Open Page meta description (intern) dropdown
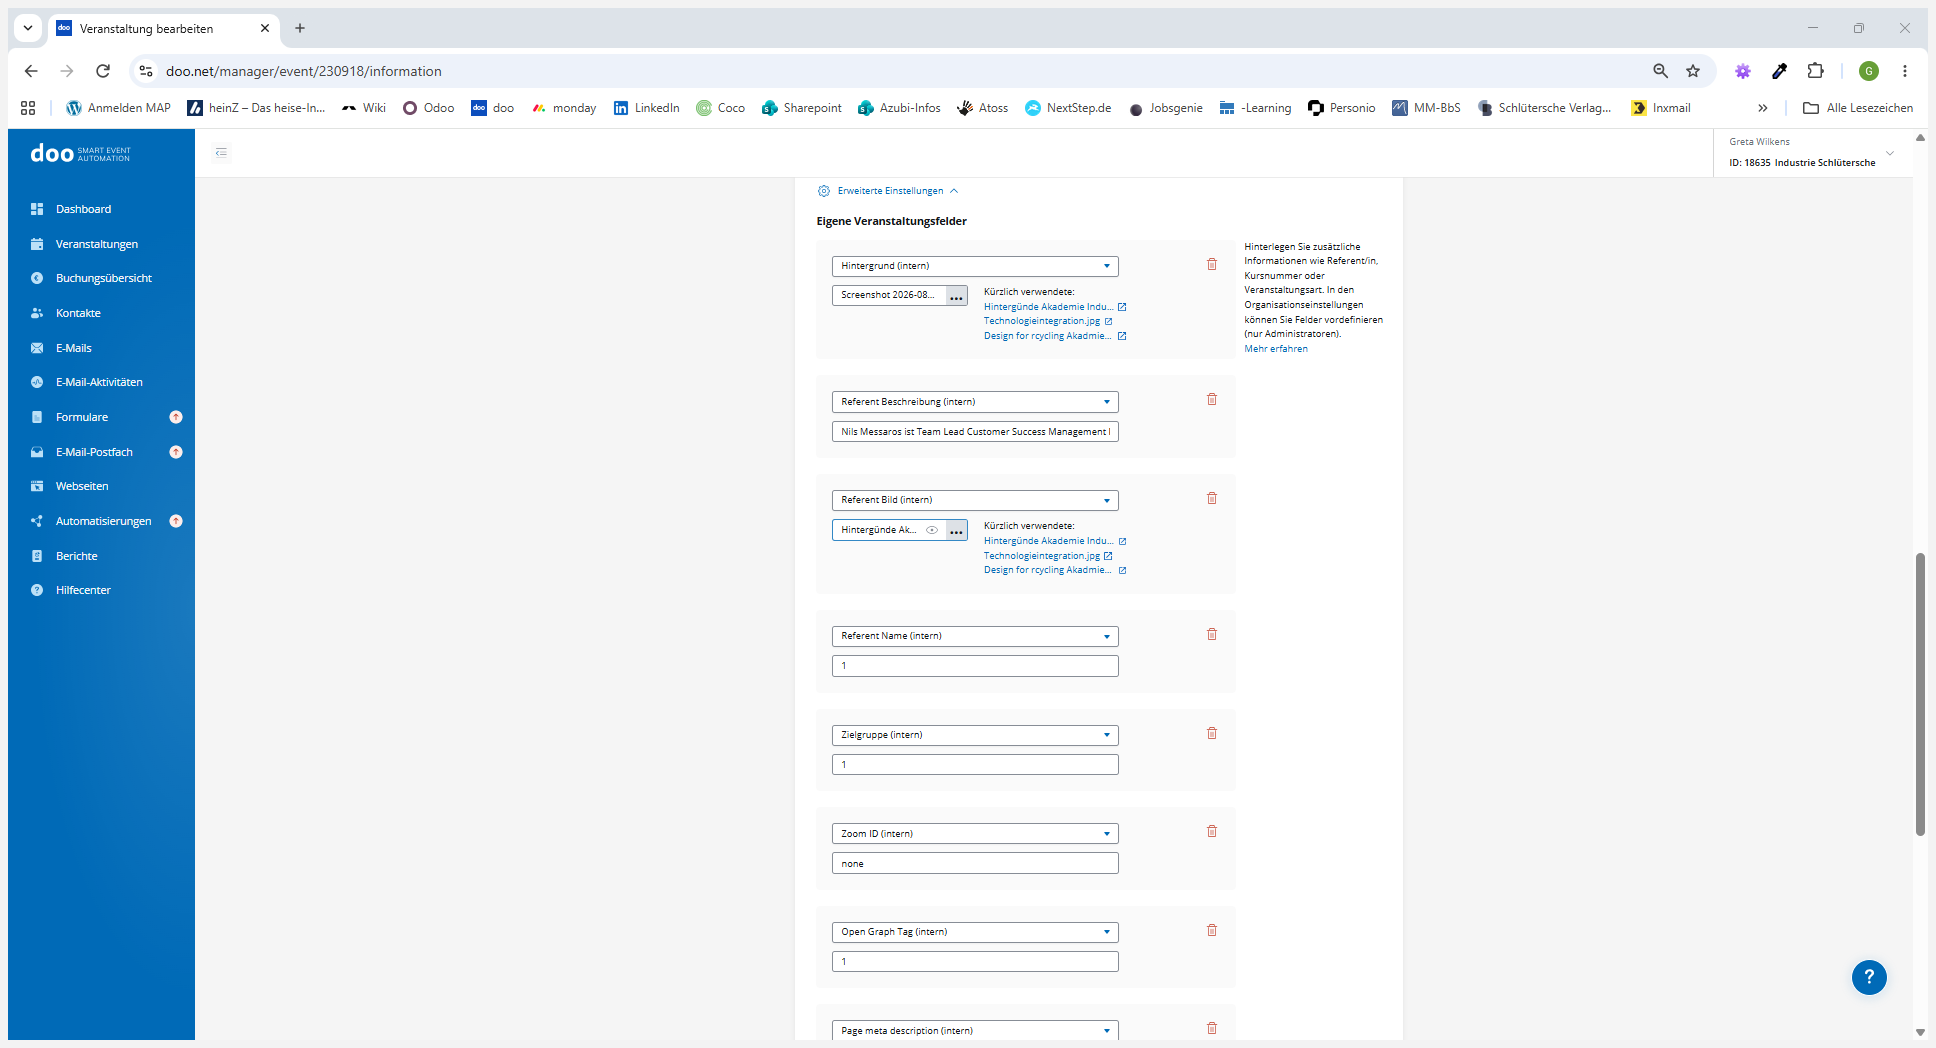Viewport: 1936px width, 1048px height. tap(975, 1031)
